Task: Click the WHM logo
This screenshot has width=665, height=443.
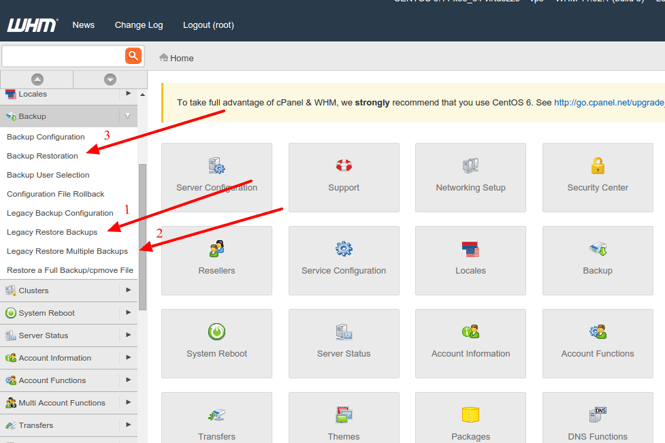Action: [32, 25]
